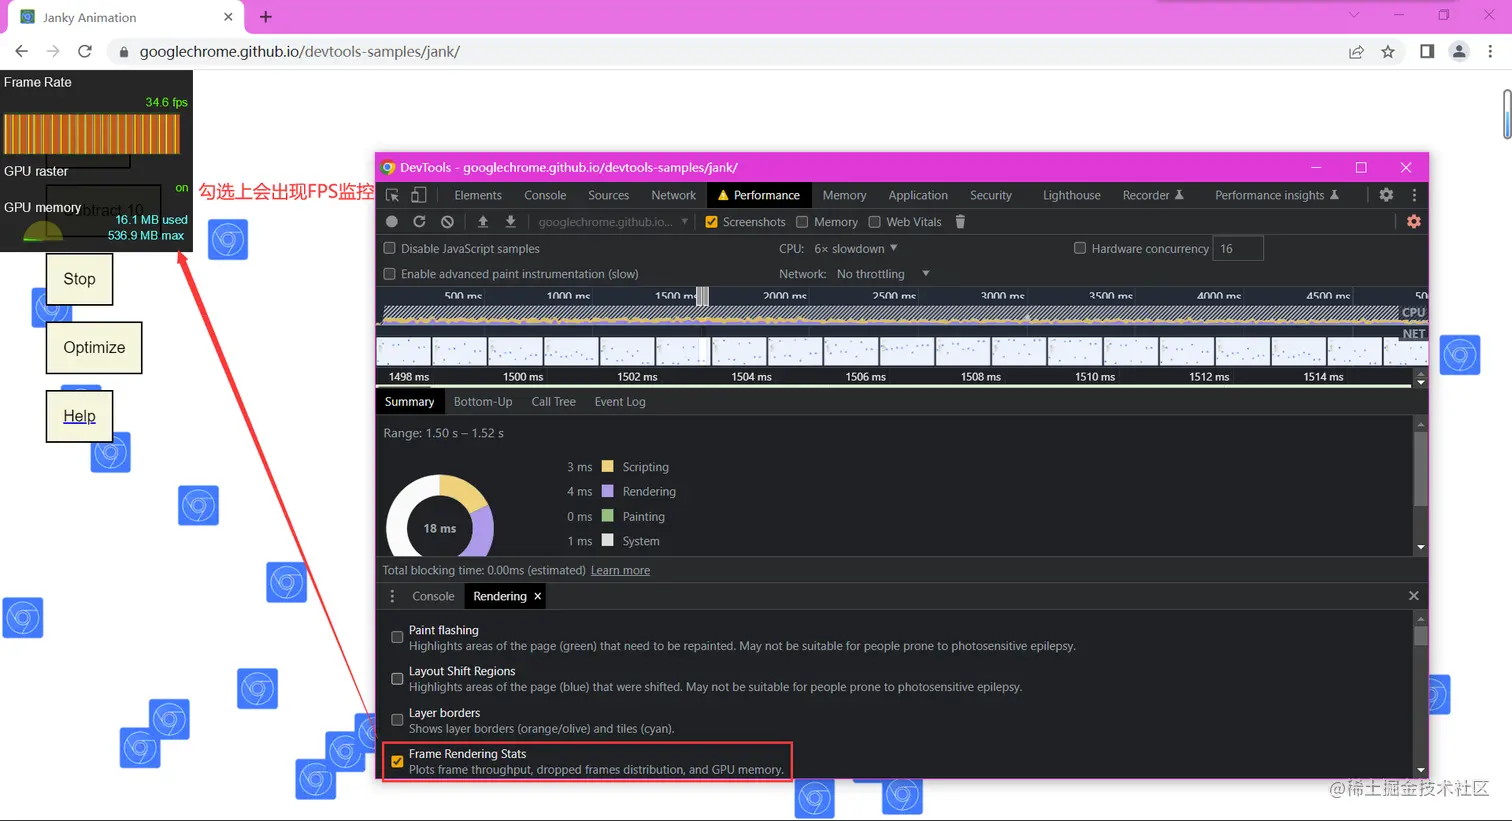Open the Help link button
Viewport: 1512px width, 821px height.
(79, 416)
